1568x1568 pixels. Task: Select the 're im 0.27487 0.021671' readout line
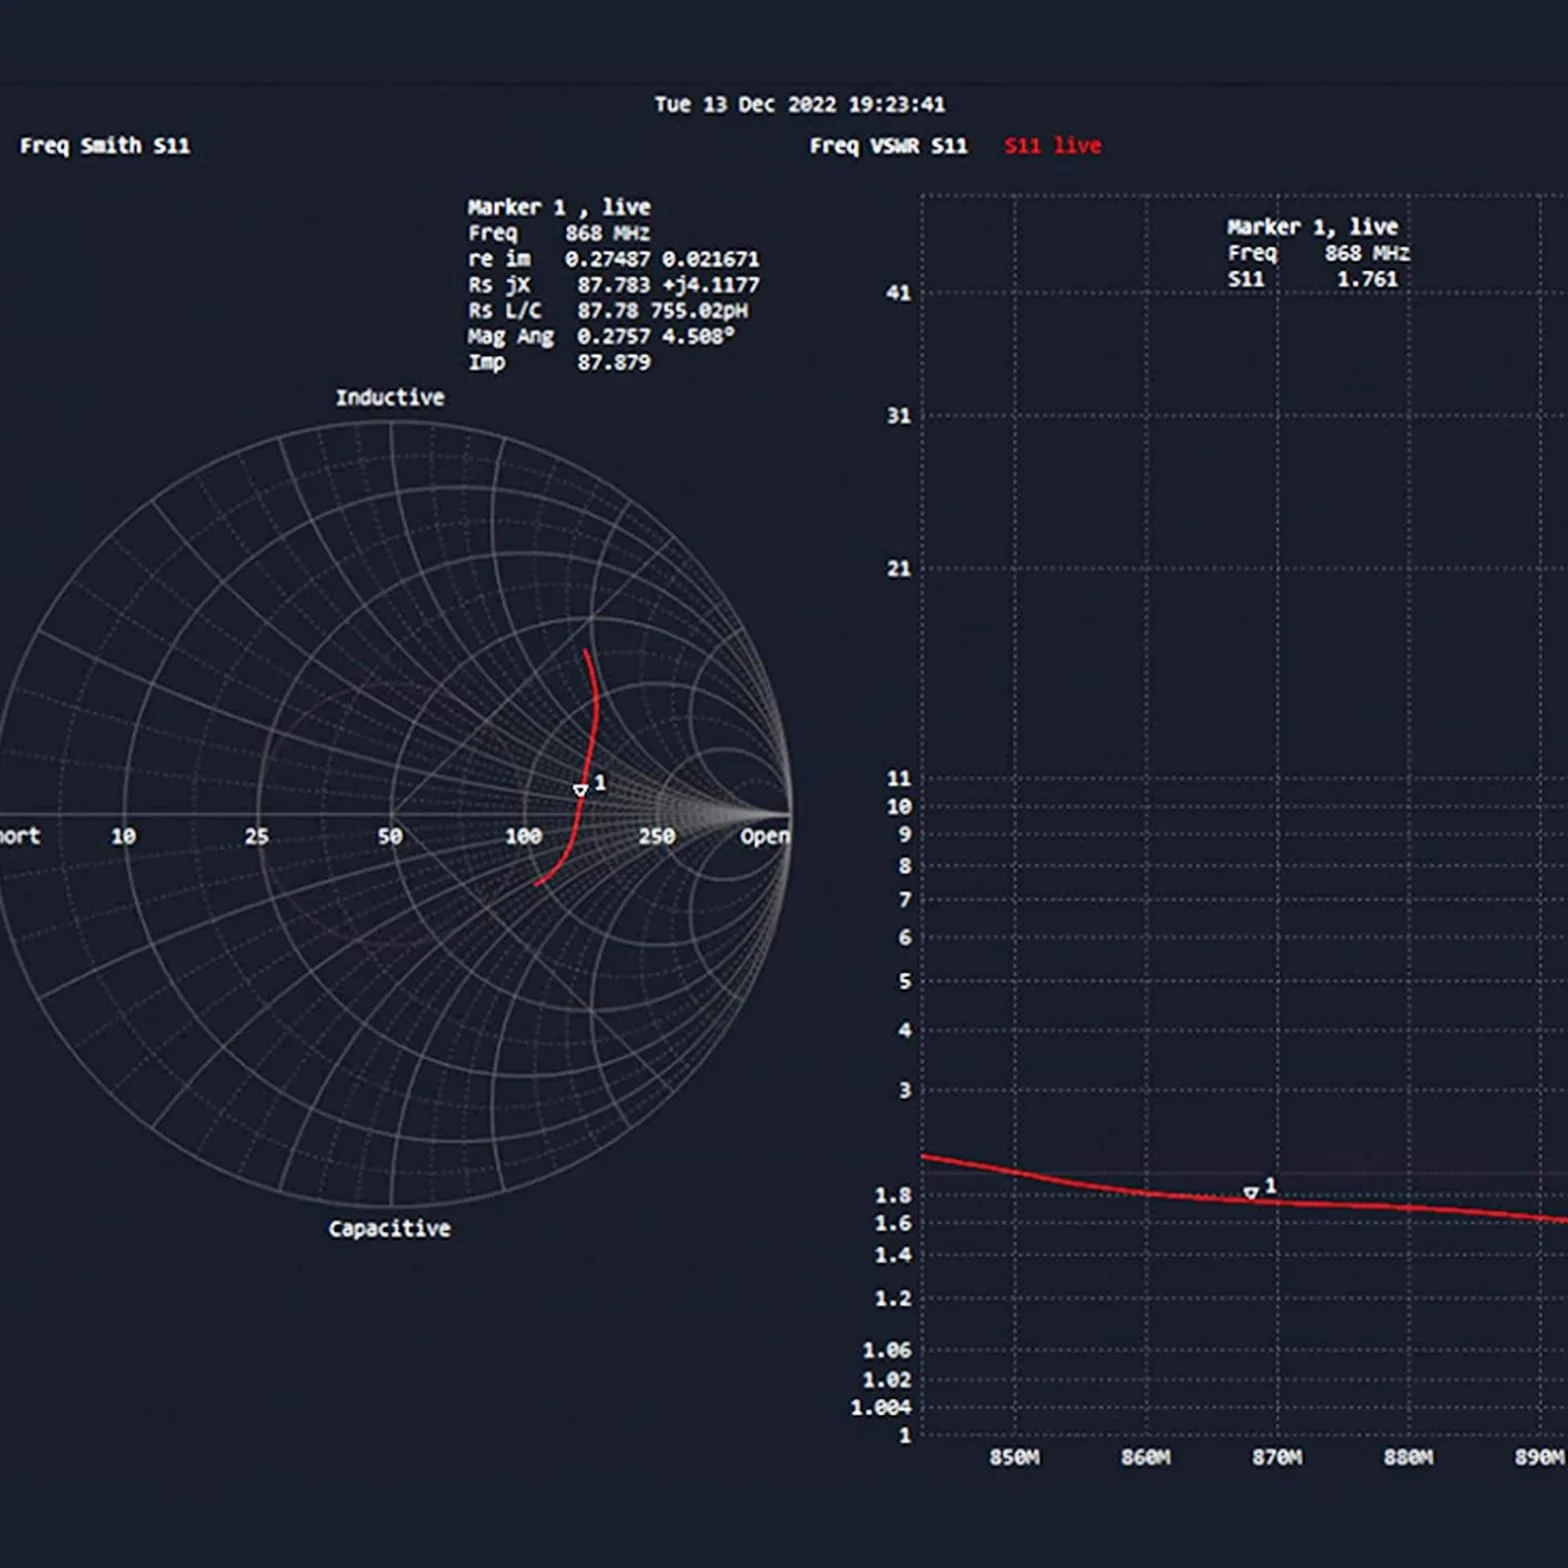[x=613, y=259]
